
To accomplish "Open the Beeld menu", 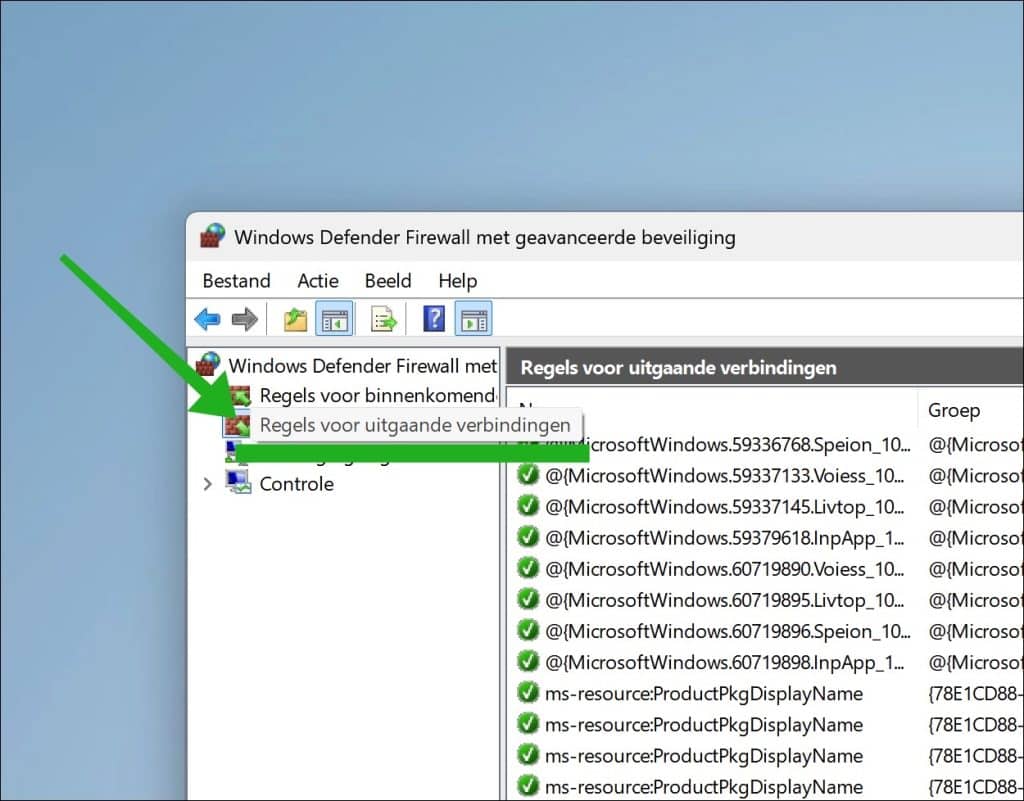I will point(388,281).
